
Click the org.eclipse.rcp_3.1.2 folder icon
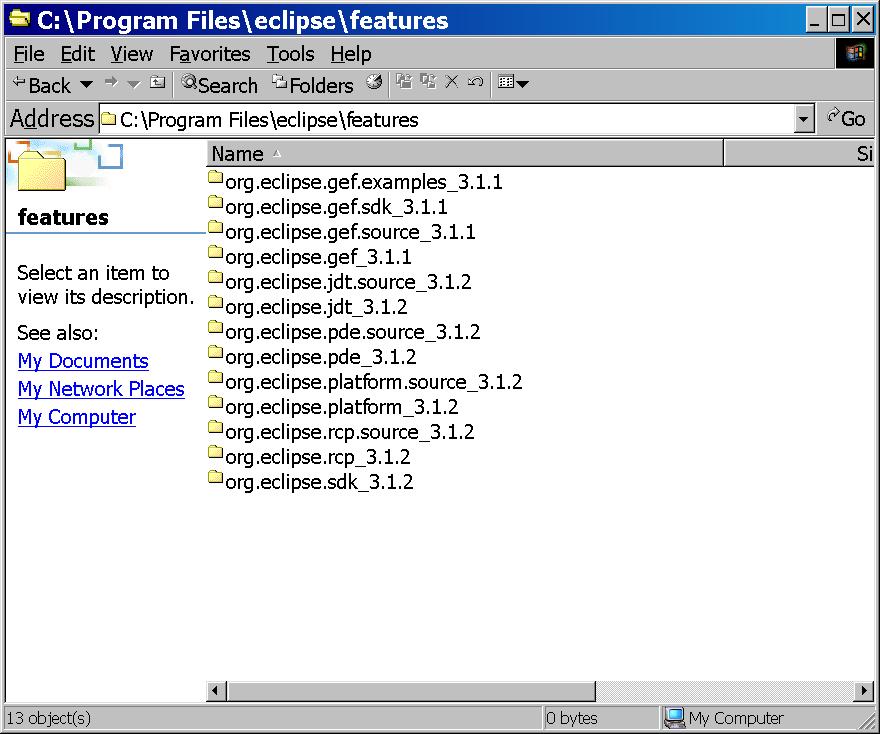(x=215, y=455)
